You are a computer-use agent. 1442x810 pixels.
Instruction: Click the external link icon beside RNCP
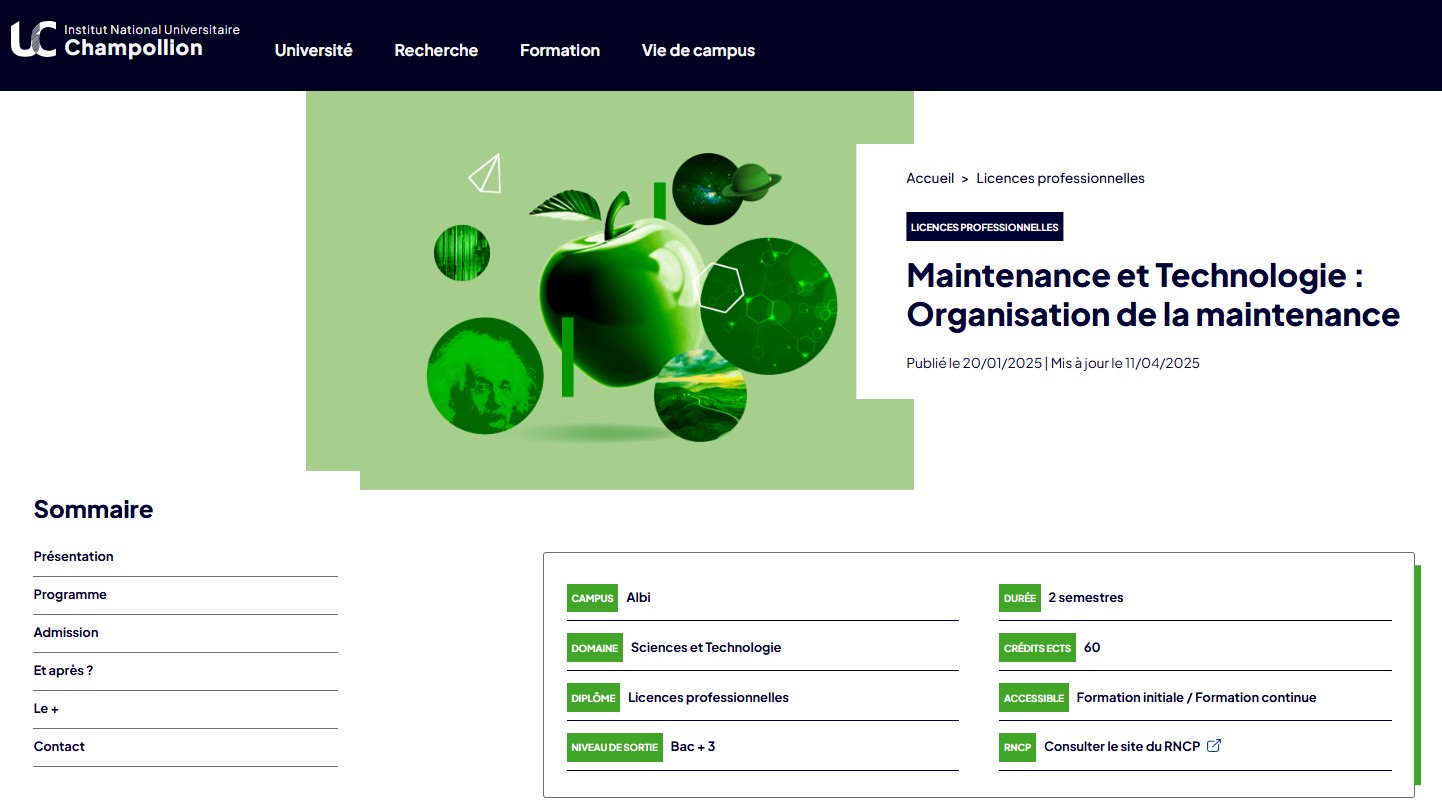(1214, 746)
